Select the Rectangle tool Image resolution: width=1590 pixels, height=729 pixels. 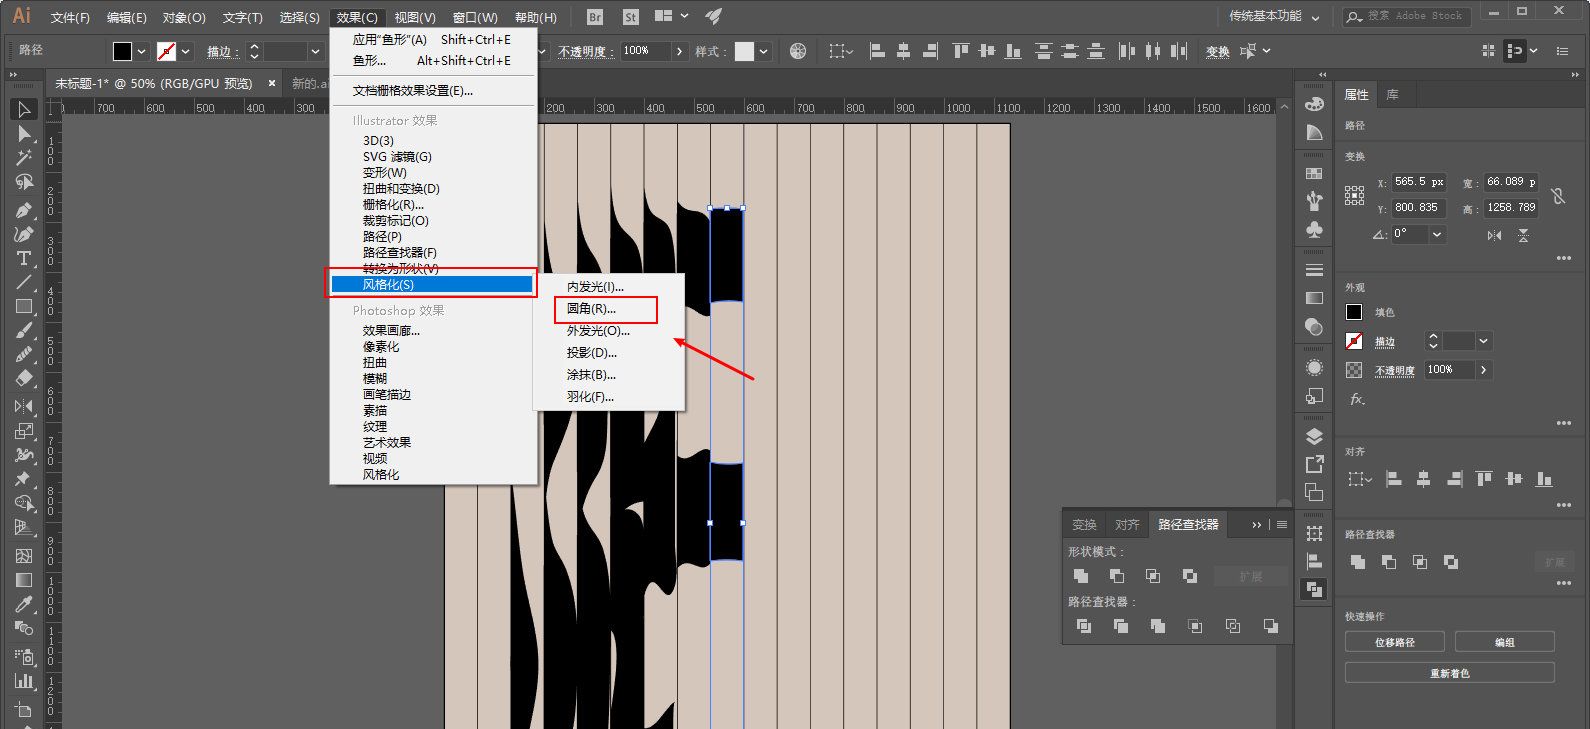click(x=24, y=306)
